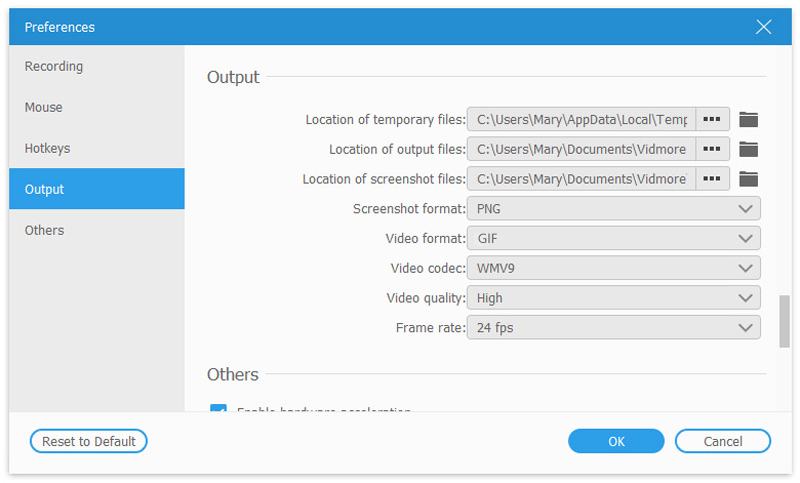Click the Reset to Default button
This screenshot has width=800, height=483.
point(89,441)
